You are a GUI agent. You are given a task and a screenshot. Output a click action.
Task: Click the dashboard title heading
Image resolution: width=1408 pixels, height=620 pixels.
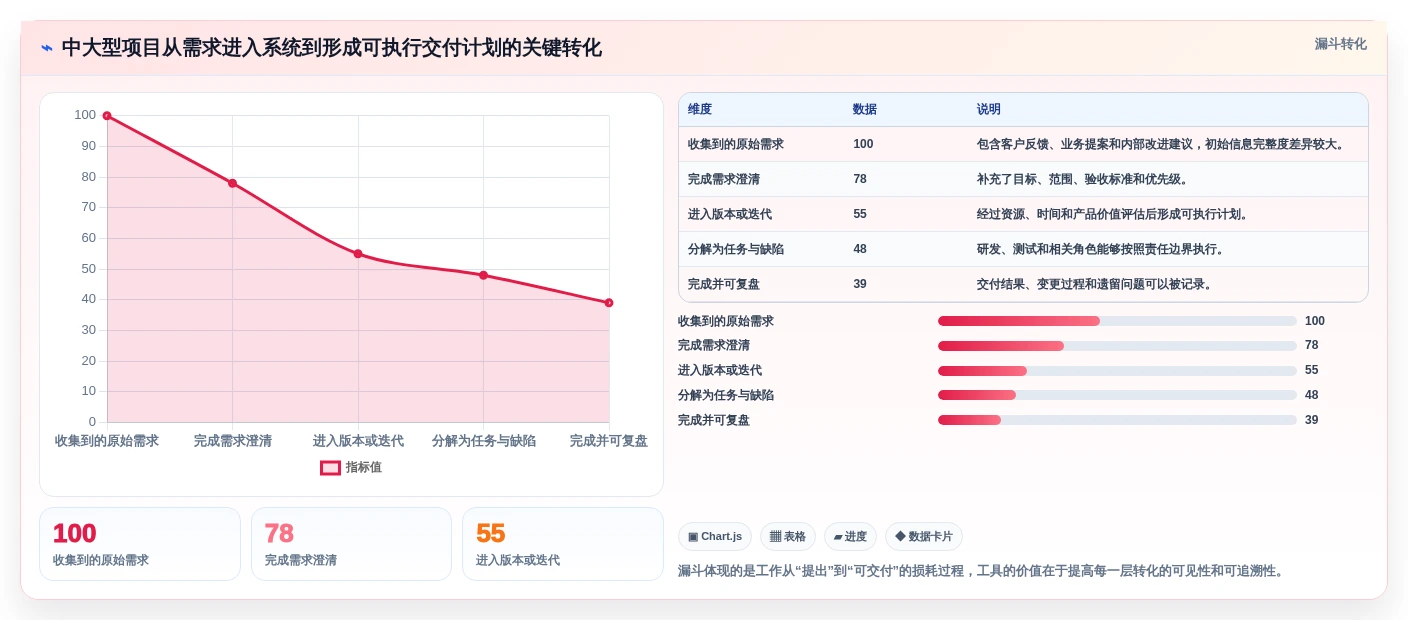tap(332, 48)
